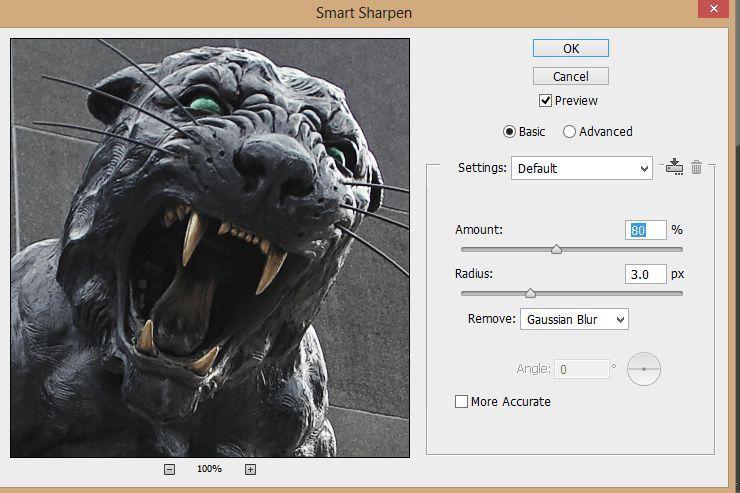Open the Settings Default dropdown
740x493 pixels.
pos(581,168)
